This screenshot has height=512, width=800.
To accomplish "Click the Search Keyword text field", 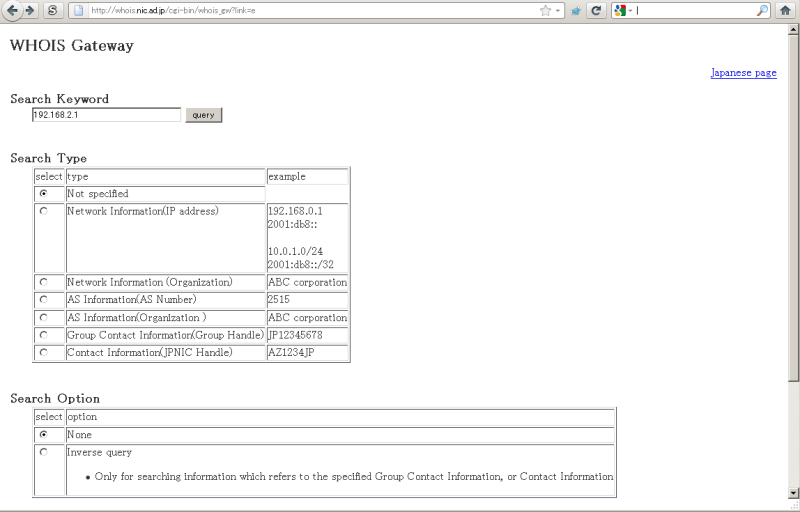I will [106, 115].
